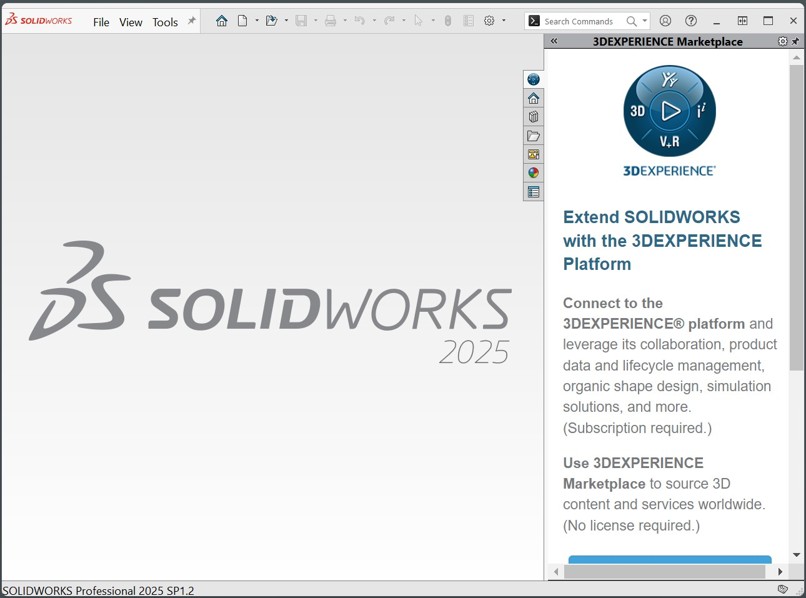Viewport: 806px width, 598px height.
Task: Open the Options gear icon
Action: click(x=489, y=21)
